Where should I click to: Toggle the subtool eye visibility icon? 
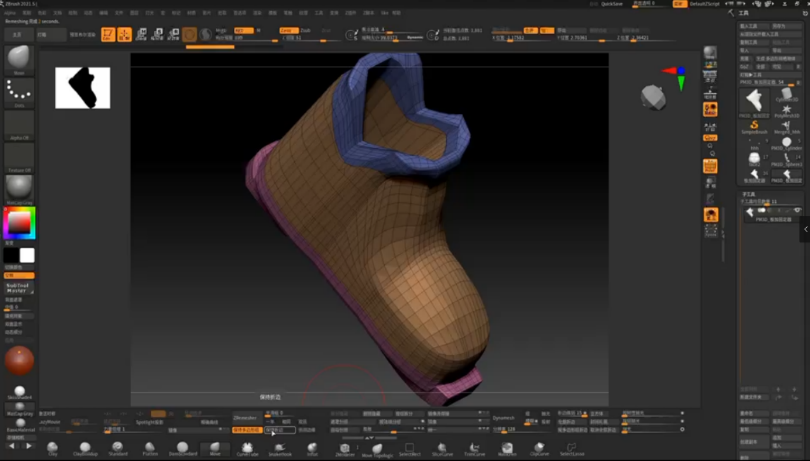(797, 211)
